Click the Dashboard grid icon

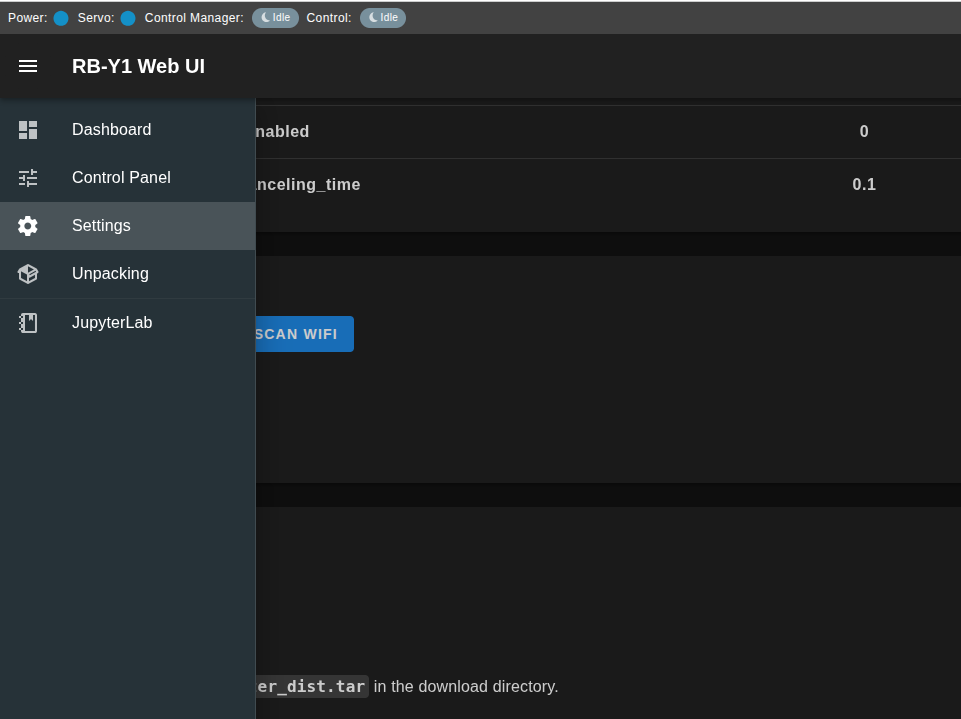click(x=28, y=130)
